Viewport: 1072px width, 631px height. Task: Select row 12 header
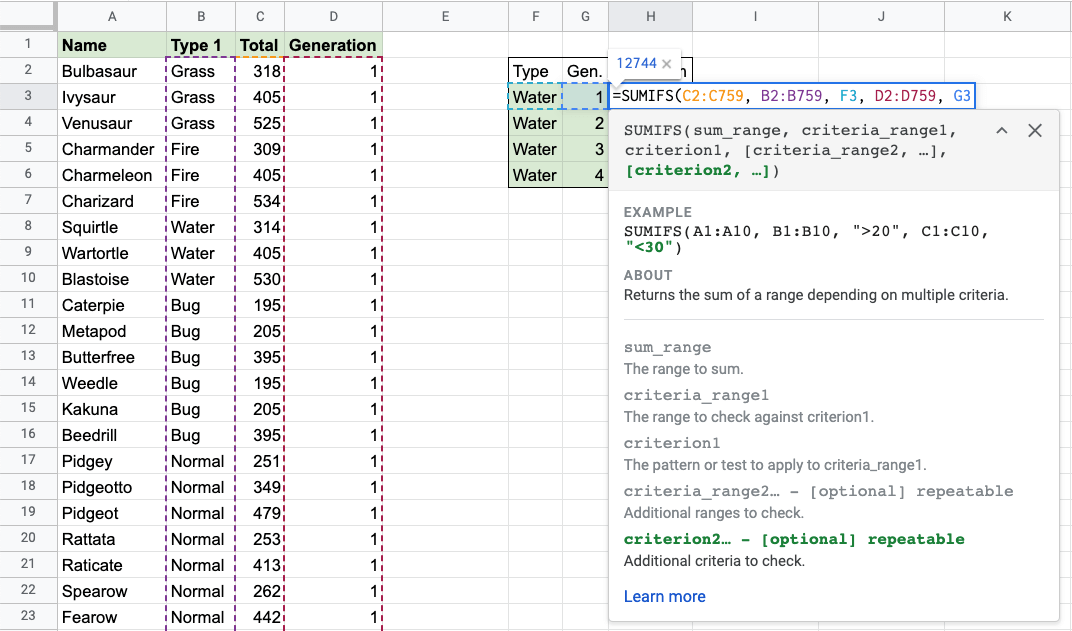pyautogui.click(x=28, y=331)
